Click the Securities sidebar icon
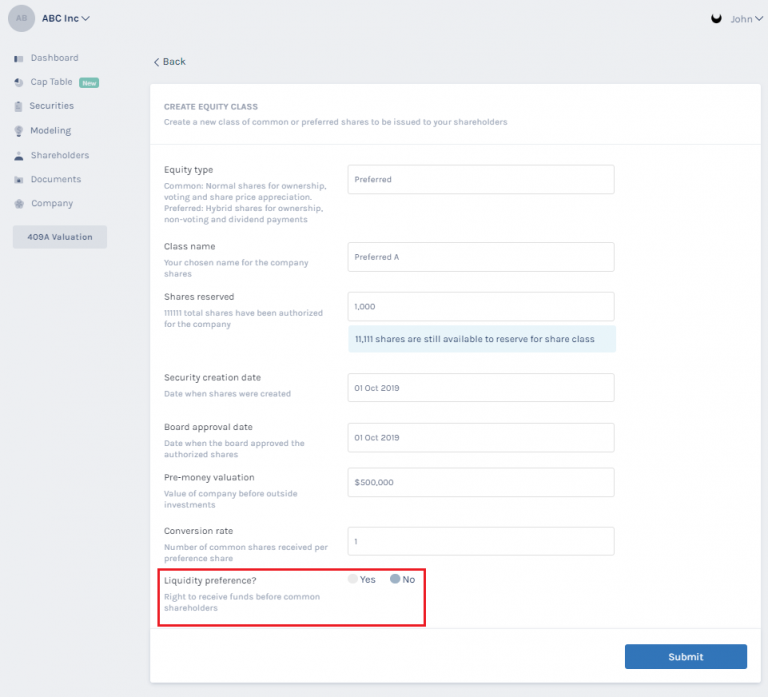Screen dimensions: 768x697 [19, 106]
